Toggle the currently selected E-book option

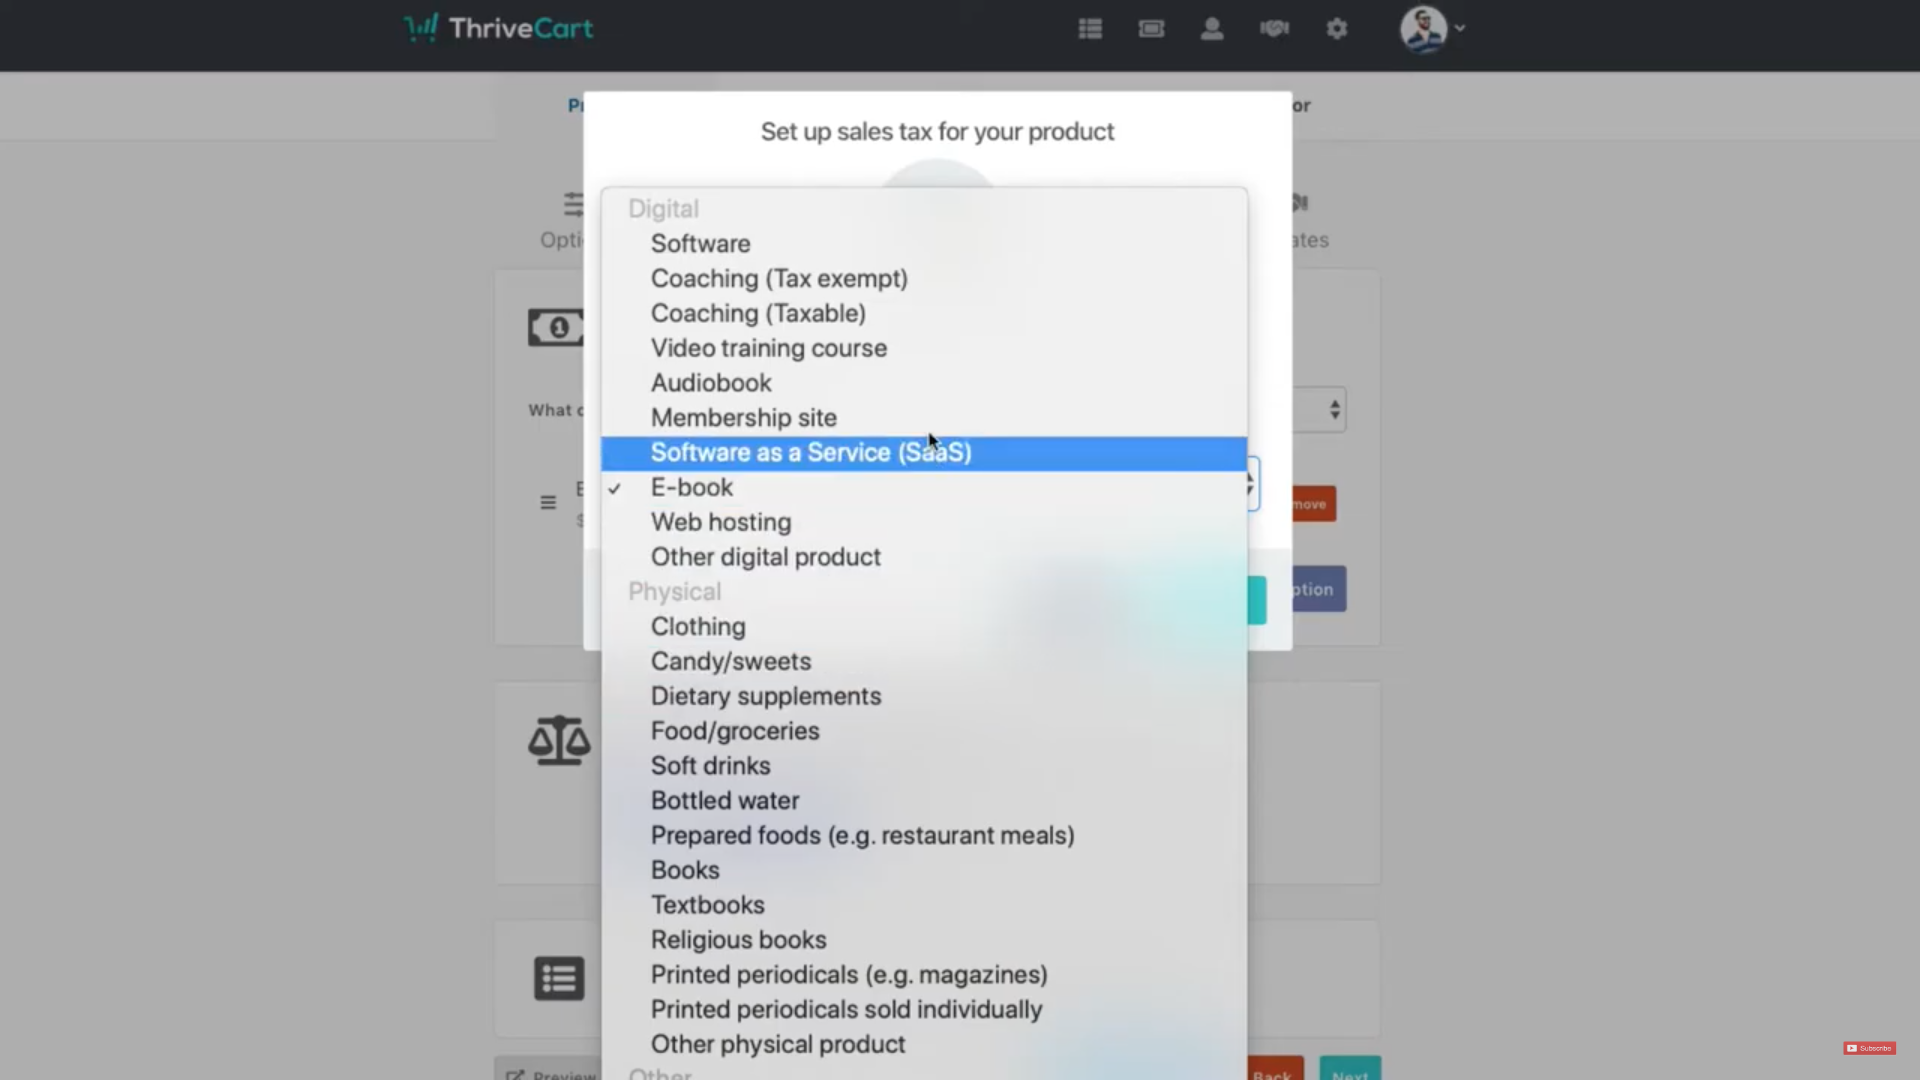pos(692,487)
